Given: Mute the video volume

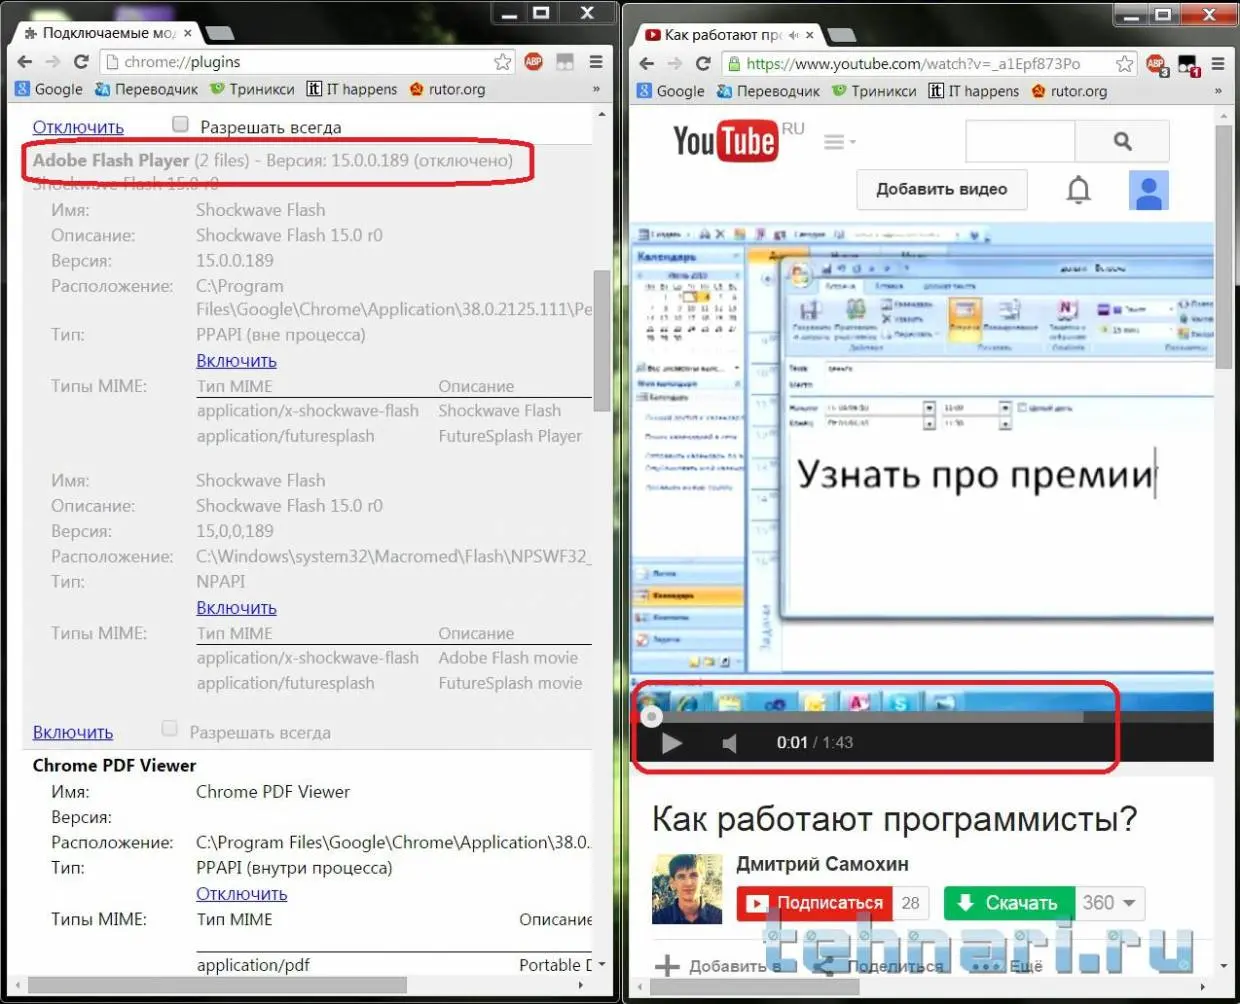Looking at the screenshot, I should (x=730, y=743).
